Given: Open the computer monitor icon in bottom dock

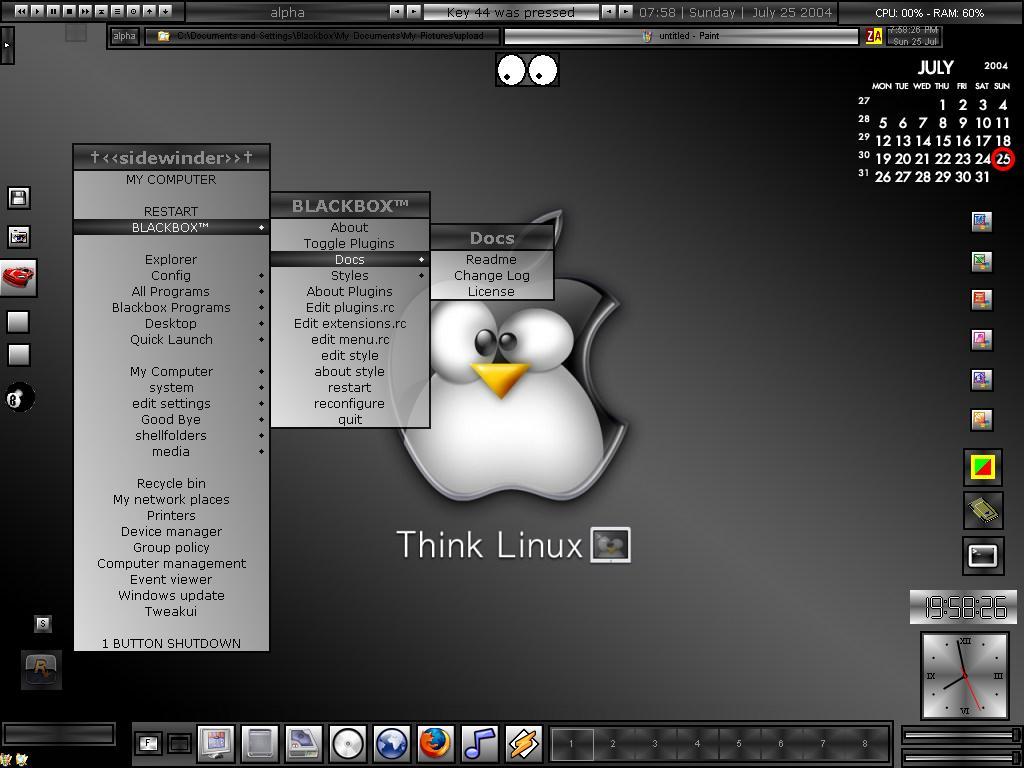Looking at the screenshot, I should 216,744.
